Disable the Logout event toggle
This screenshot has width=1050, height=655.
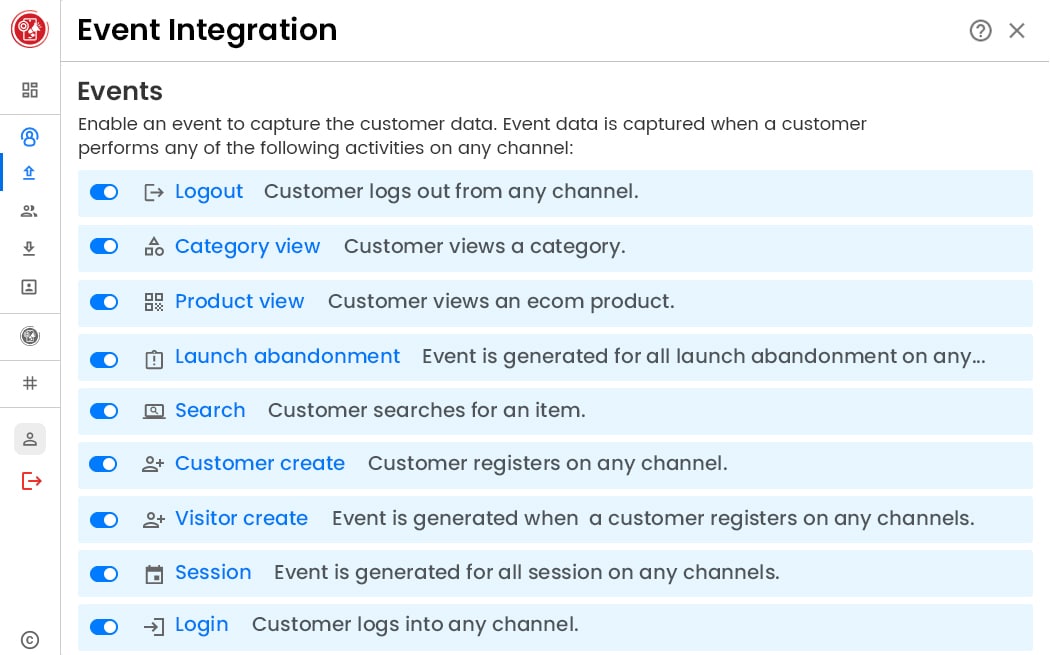[104, 192]
